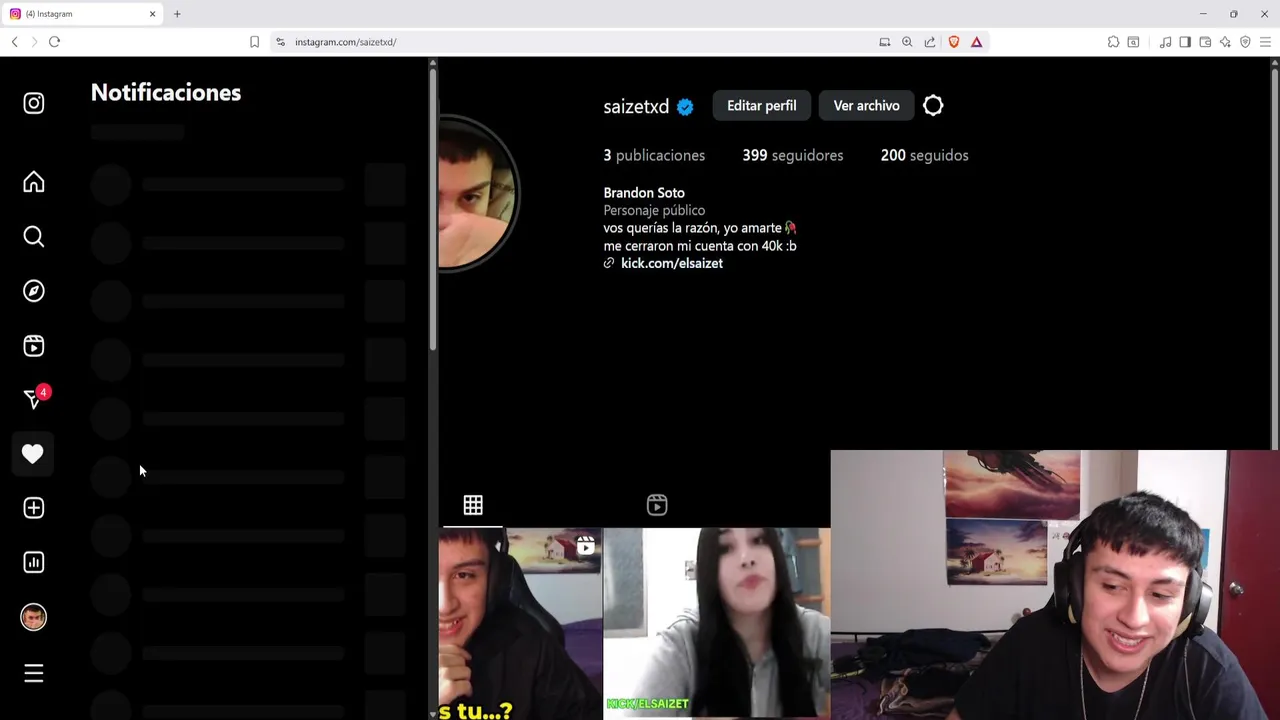Click the browser back arrow
1280x720 pixels.
pyautogui.click(x=14, y=42)
